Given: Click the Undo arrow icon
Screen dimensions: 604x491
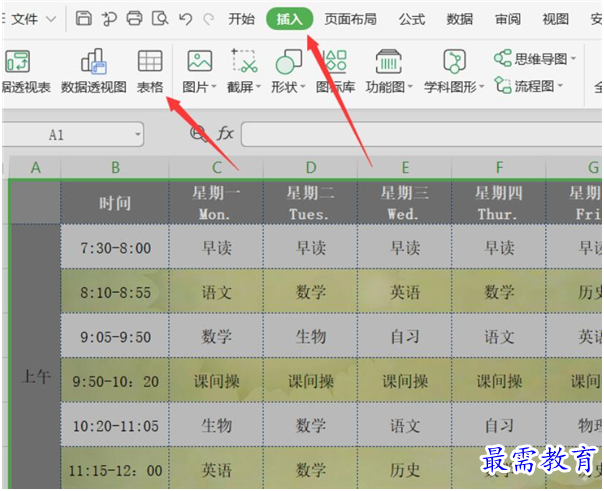Looking at the screenshot, I should 186,18.
